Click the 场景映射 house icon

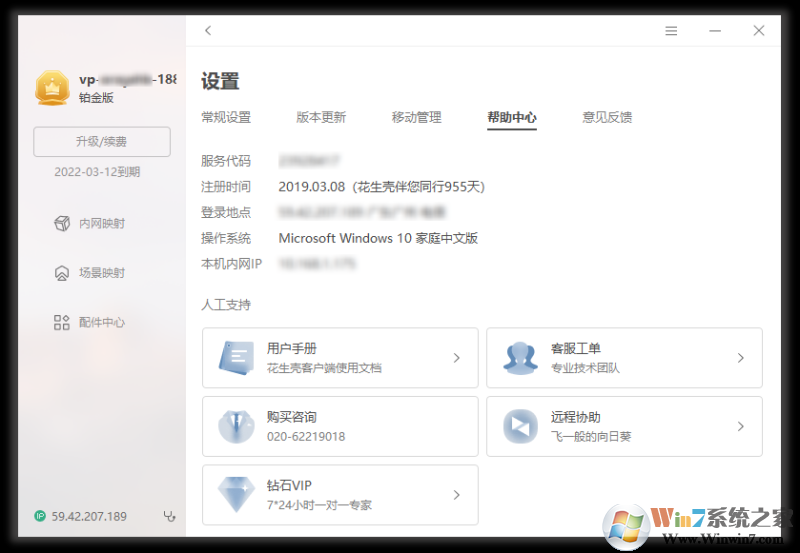[62, 273]
